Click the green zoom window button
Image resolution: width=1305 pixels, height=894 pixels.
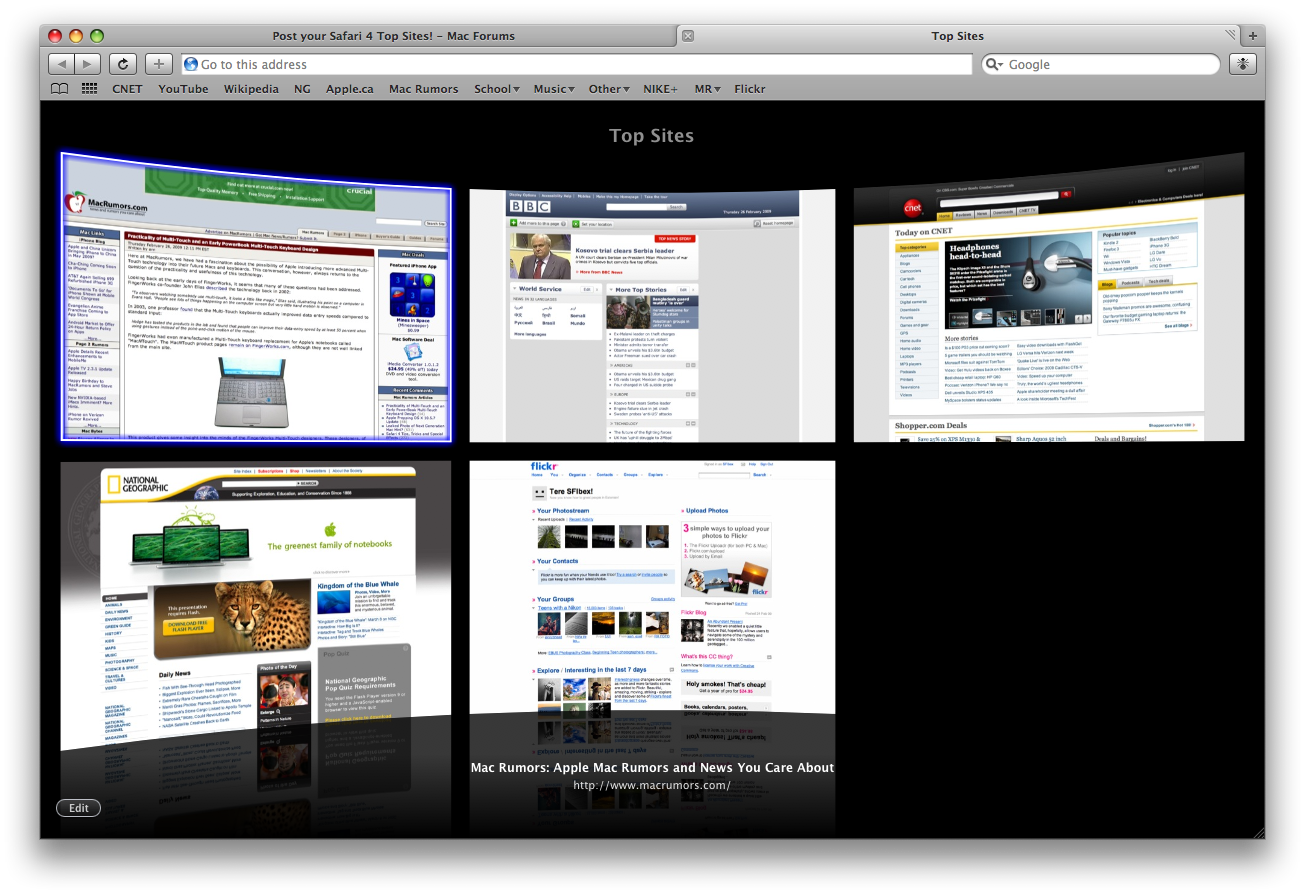97,36
